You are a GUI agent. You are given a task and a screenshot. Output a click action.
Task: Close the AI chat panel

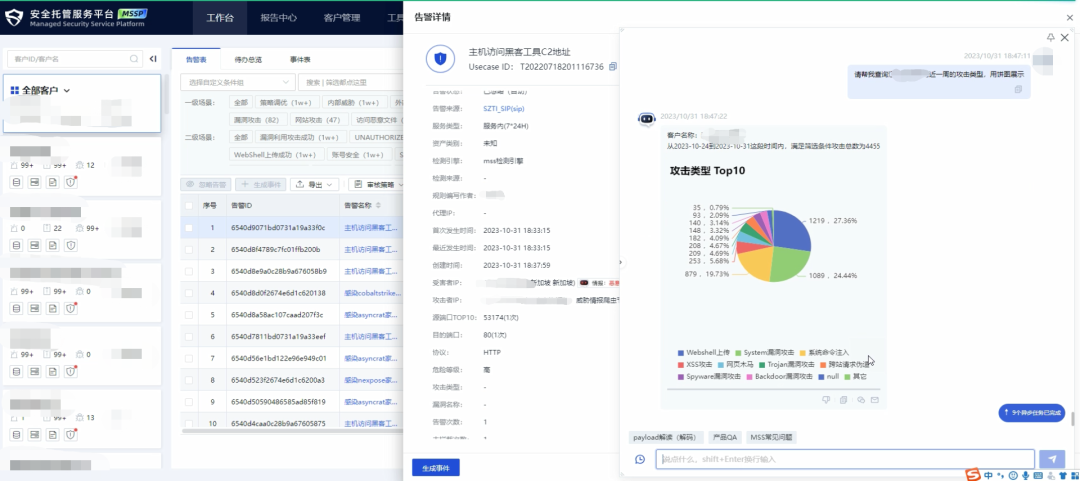coord(1065,37)
